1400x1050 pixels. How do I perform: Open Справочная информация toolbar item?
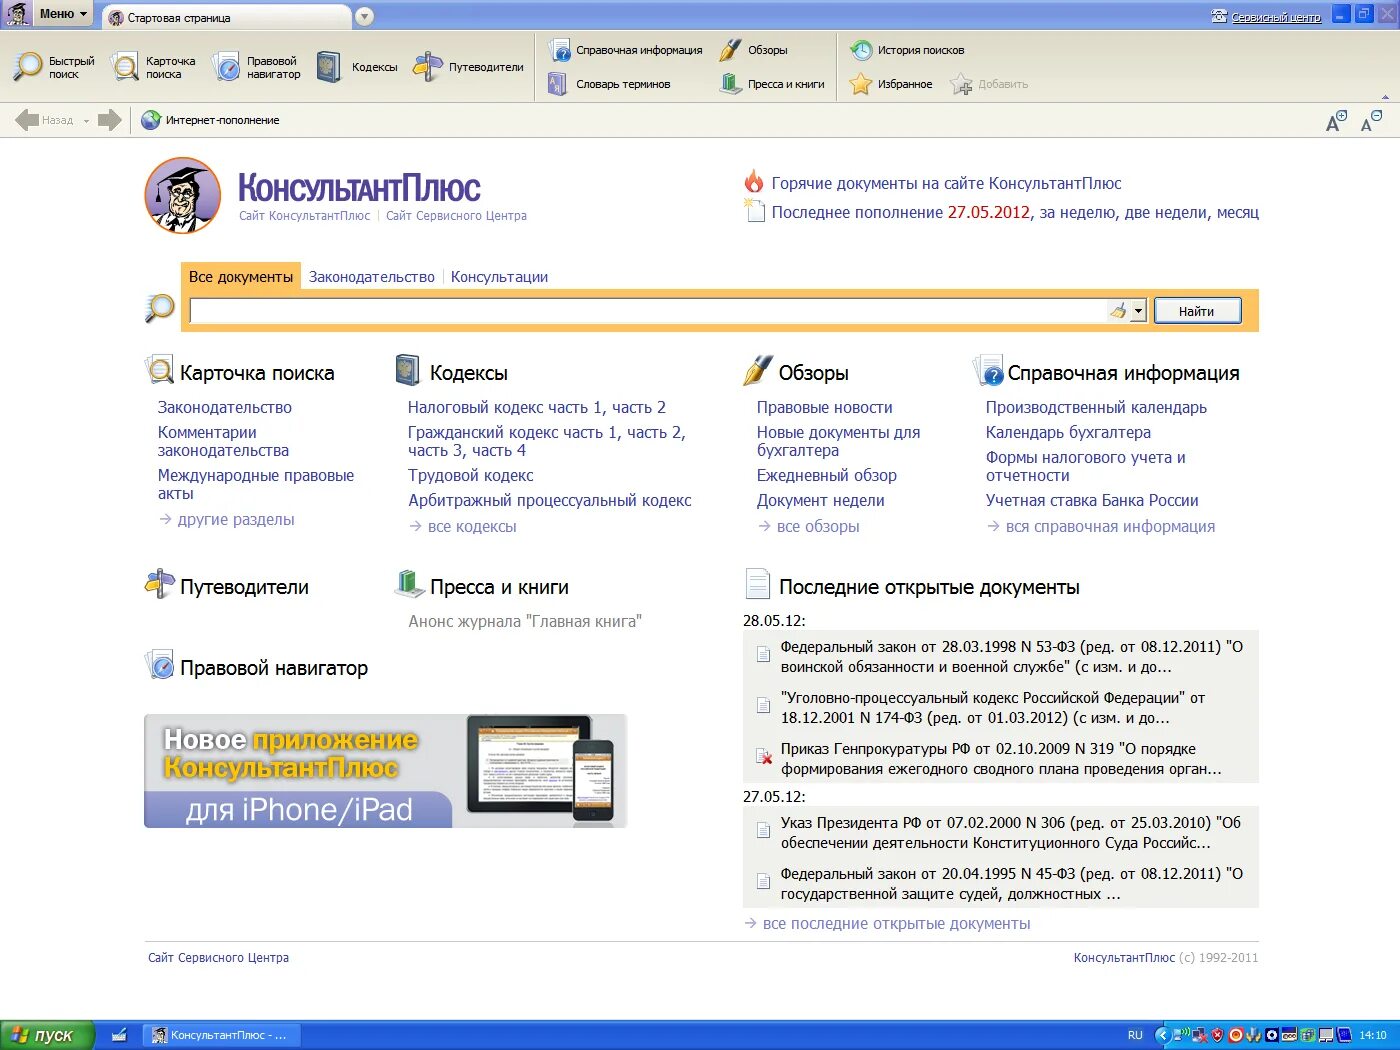point(625,50)
